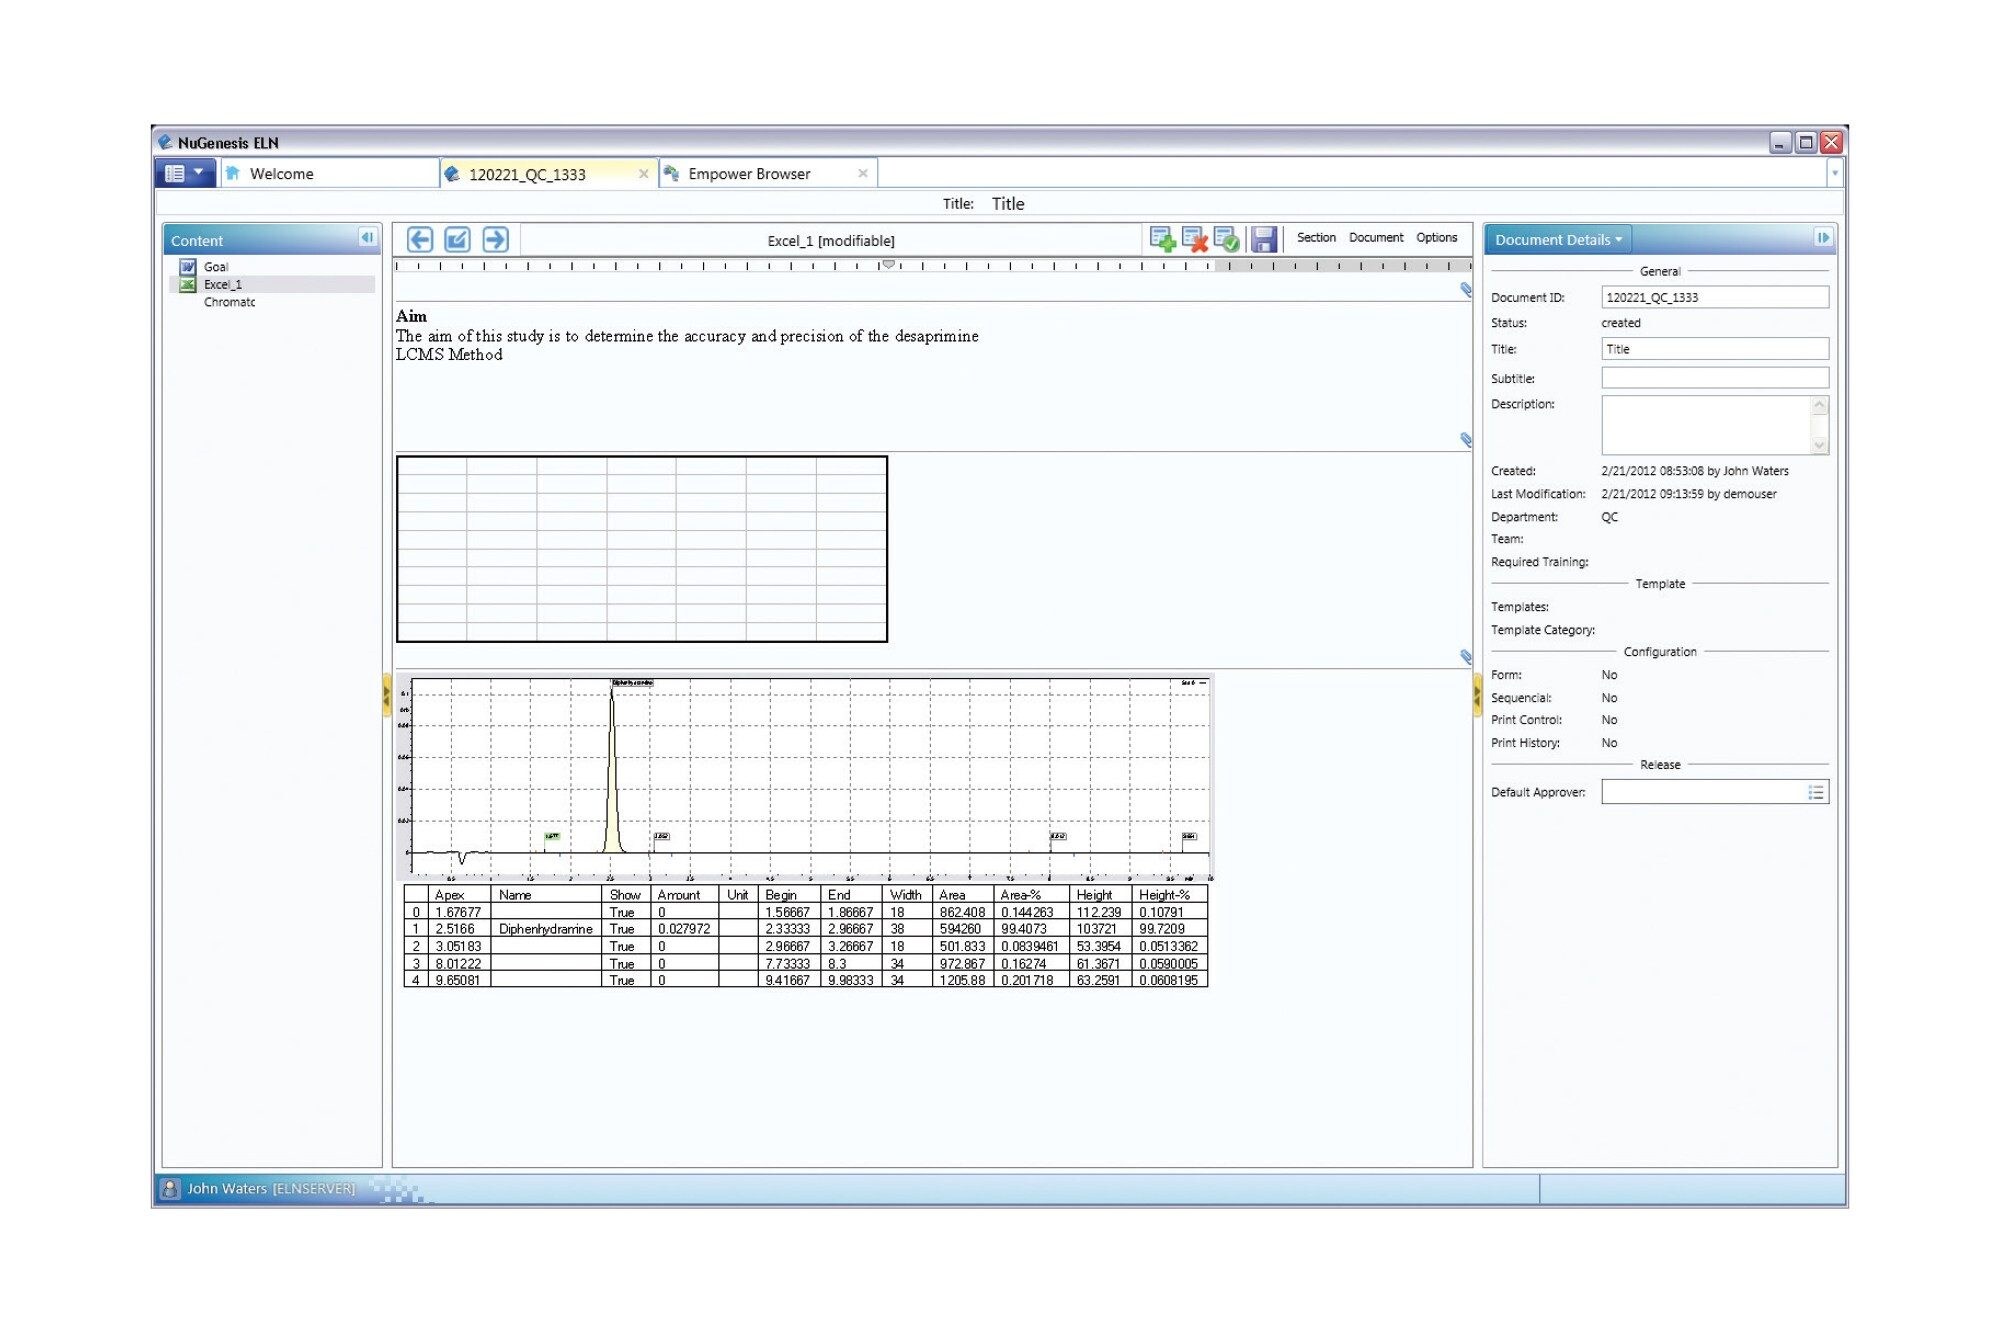Viewport: 2000px width, 1333px height.
Task: Open the main menu dropdown button
Action: tap(185, 173)
